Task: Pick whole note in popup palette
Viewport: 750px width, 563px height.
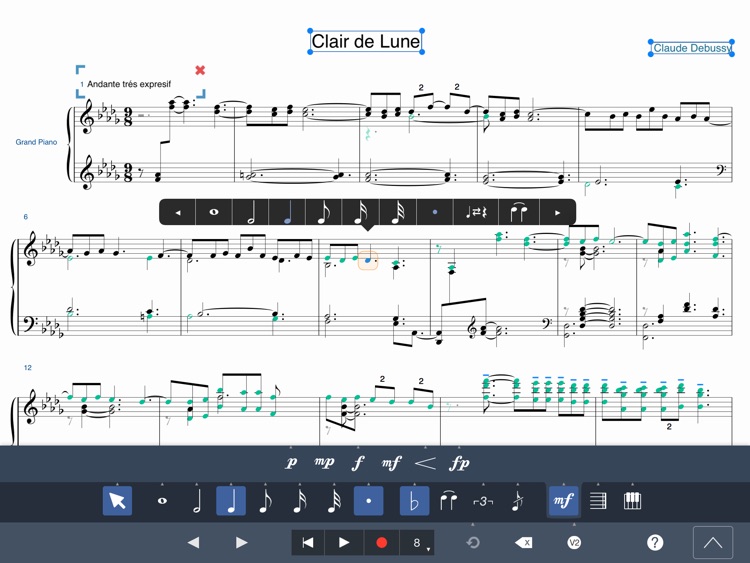Action: coord(214,212)
